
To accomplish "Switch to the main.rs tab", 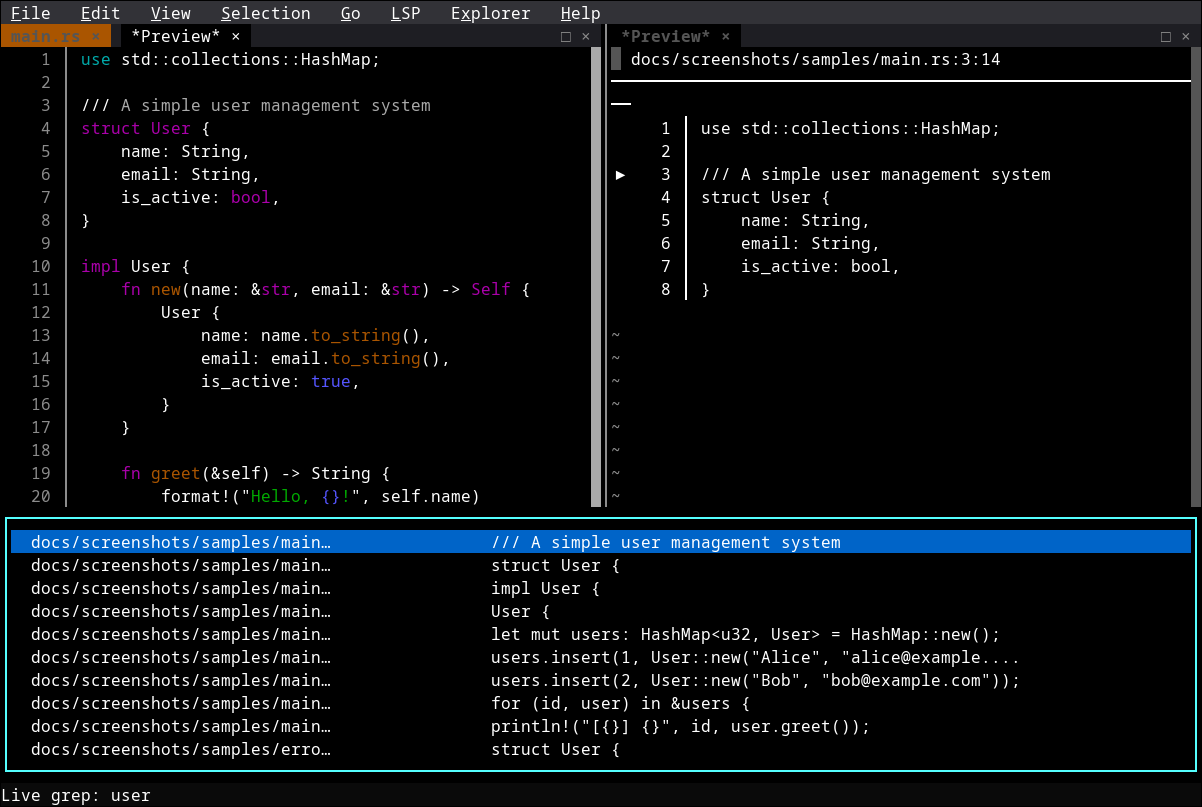I will (45, 35).
